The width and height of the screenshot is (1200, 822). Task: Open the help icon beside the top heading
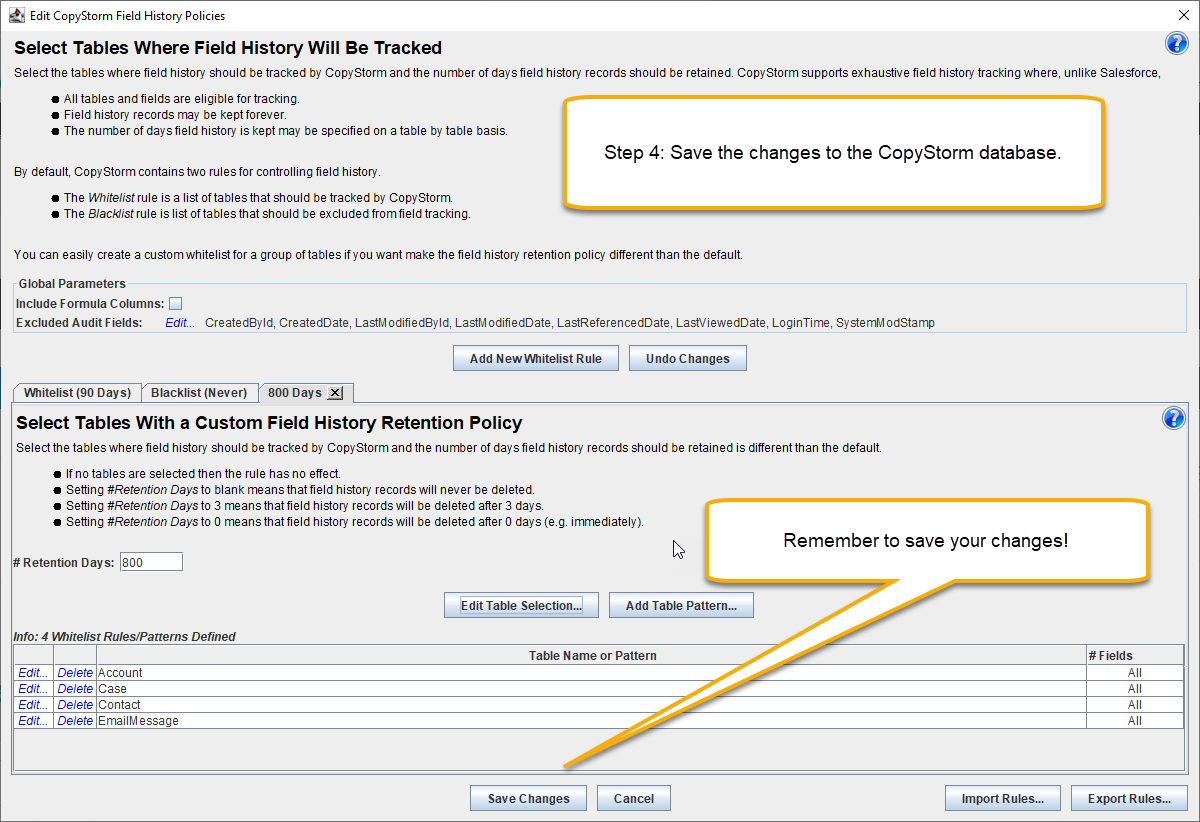(1176, 43)
